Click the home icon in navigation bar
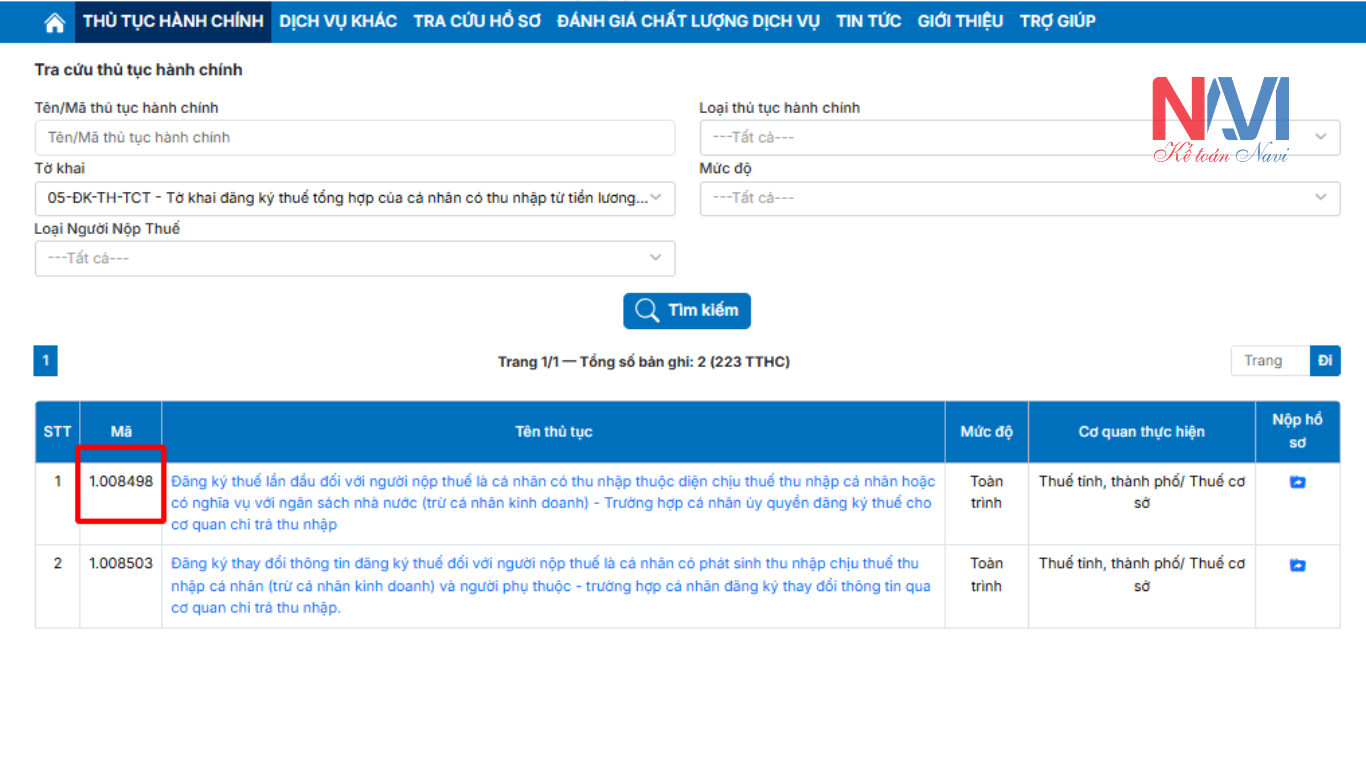Image resolution: width=1366 pixels, height=768 pixels. 55,22
